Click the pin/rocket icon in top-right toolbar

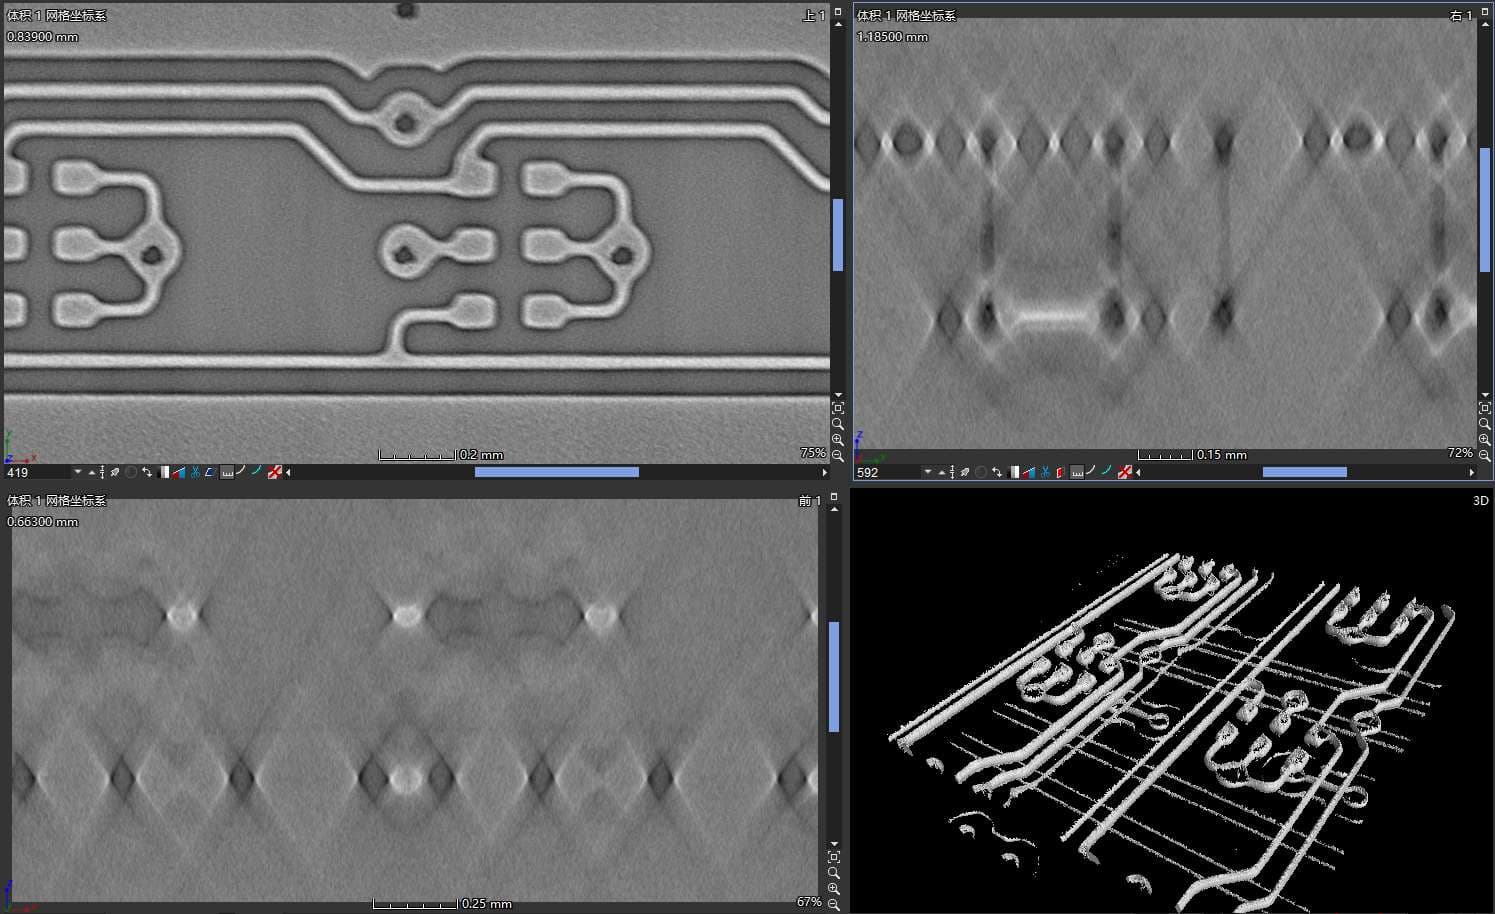[x=965, y=472]
